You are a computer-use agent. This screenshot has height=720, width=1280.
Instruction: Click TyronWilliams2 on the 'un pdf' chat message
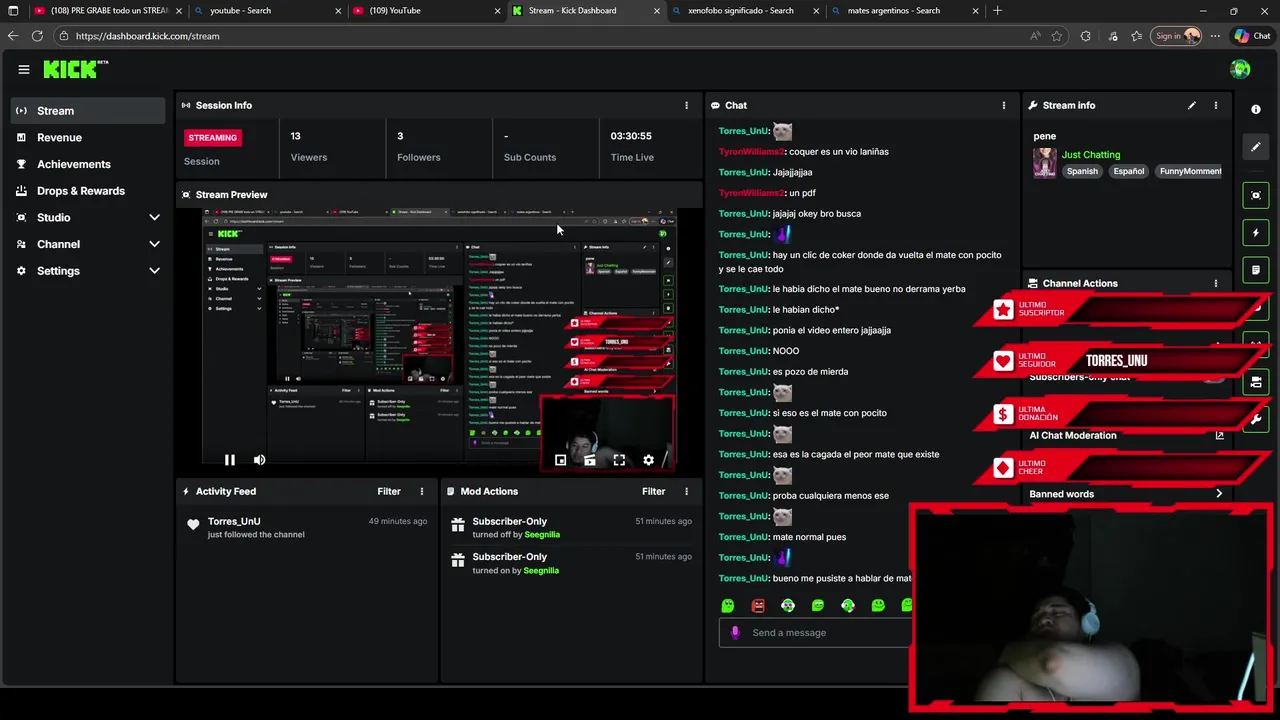point(752,193)
